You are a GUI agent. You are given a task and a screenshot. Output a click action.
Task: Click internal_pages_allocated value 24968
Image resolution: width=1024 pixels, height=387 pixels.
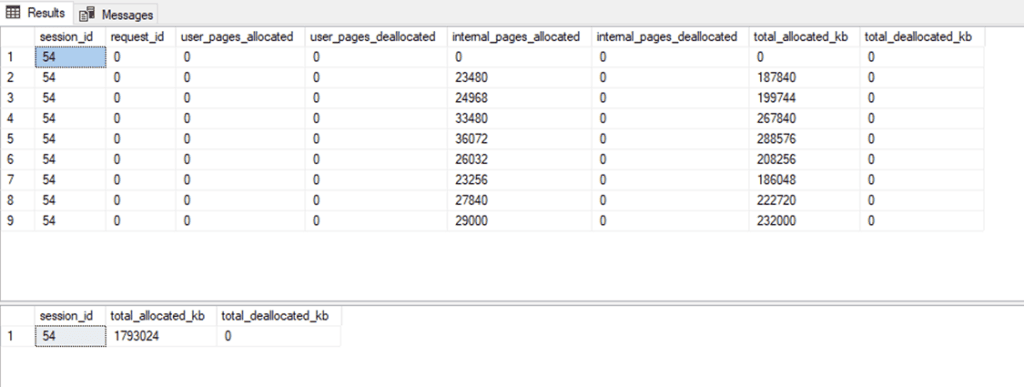pyautogui.click(x=519, y=98)
